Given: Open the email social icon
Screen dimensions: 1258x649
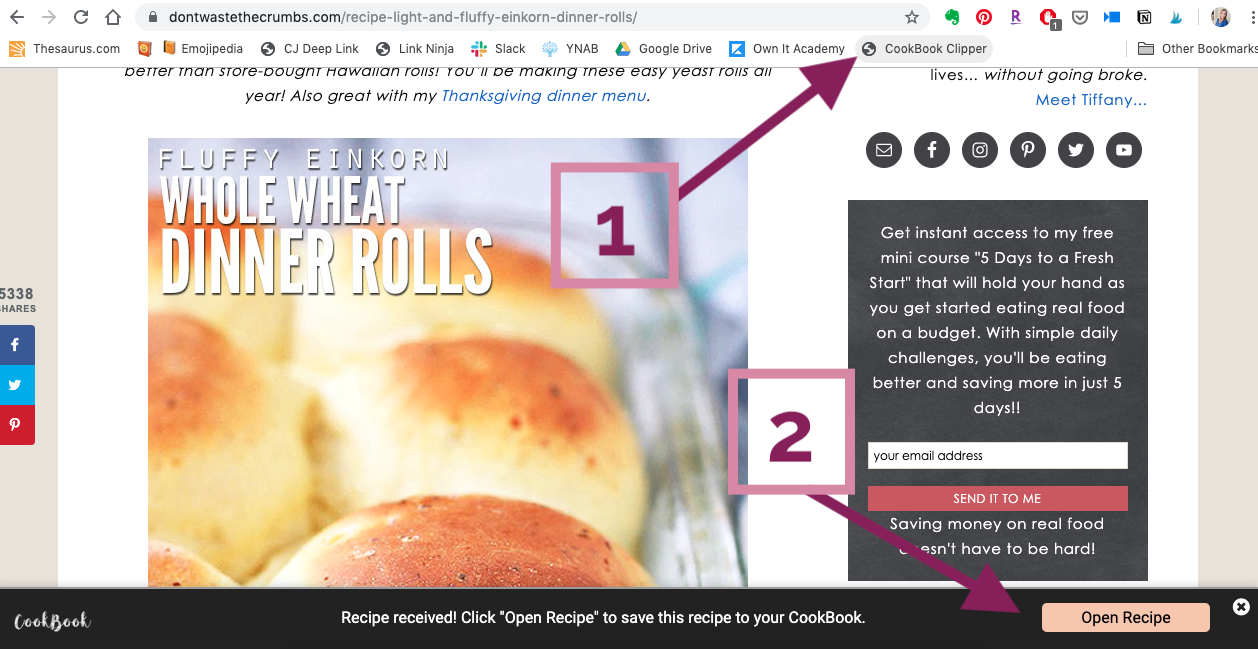Looking at the screenshot, I should coord(884,150).
